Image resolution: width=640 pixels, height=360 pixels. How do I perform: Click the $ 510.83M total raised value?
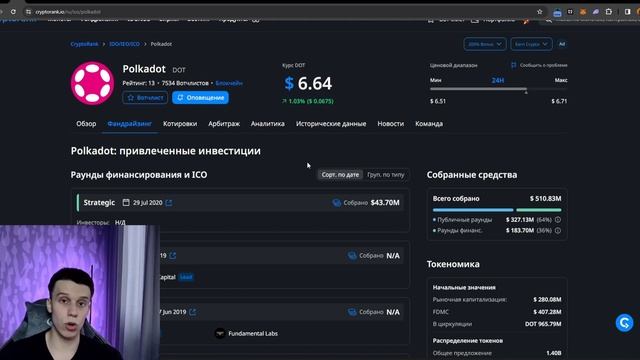tap(545, 198)
